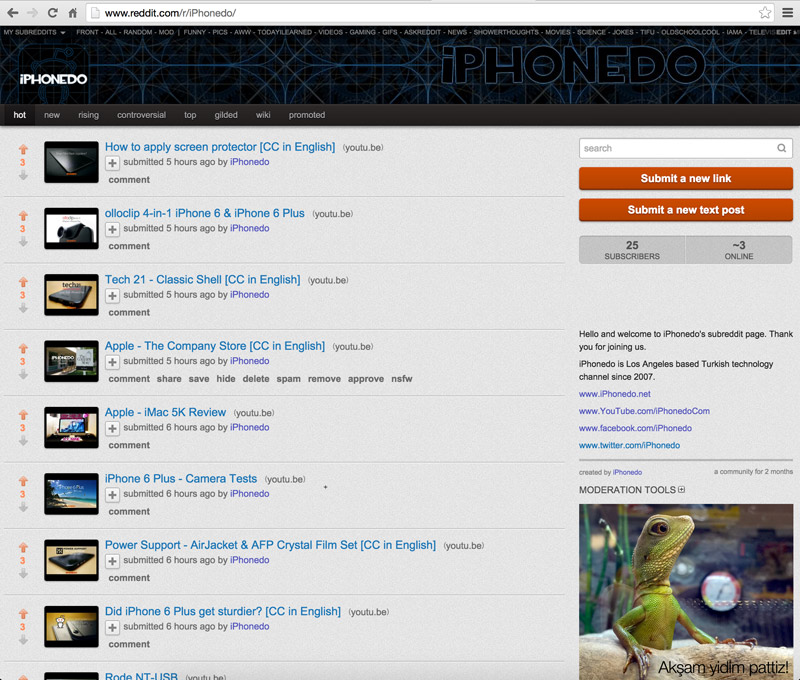
Task: Downvote 'Apple - iMac 5K Review' post
Action: (x=23, y=441)
